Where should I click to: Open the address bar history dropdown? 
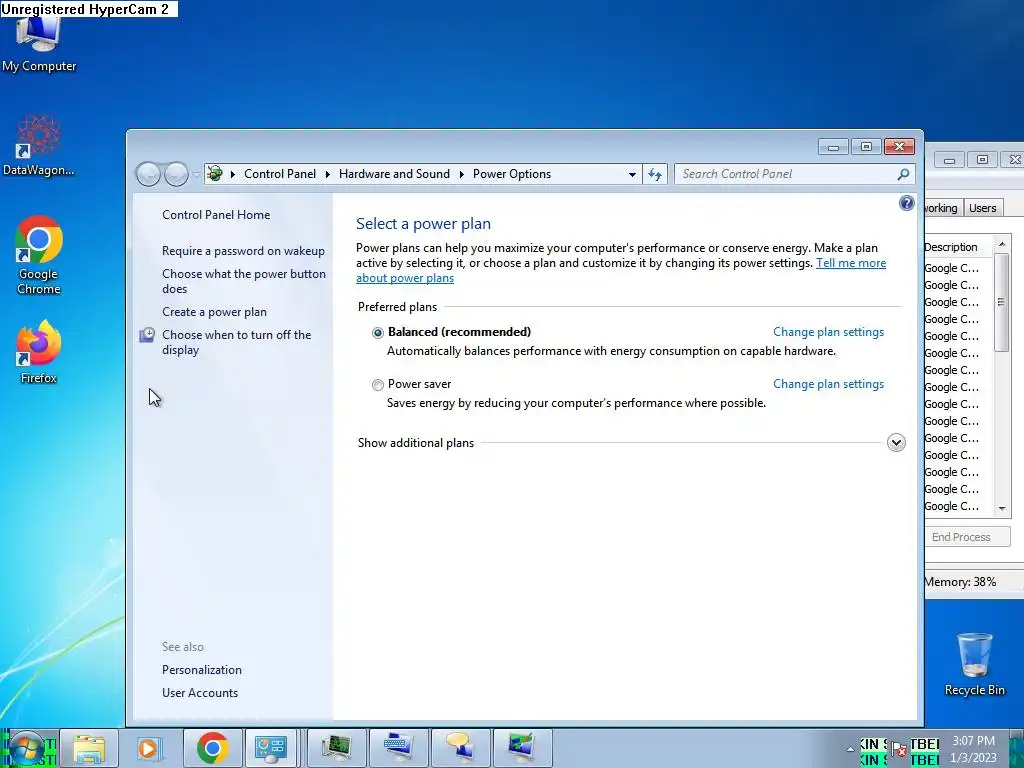[x=632, y=174]
